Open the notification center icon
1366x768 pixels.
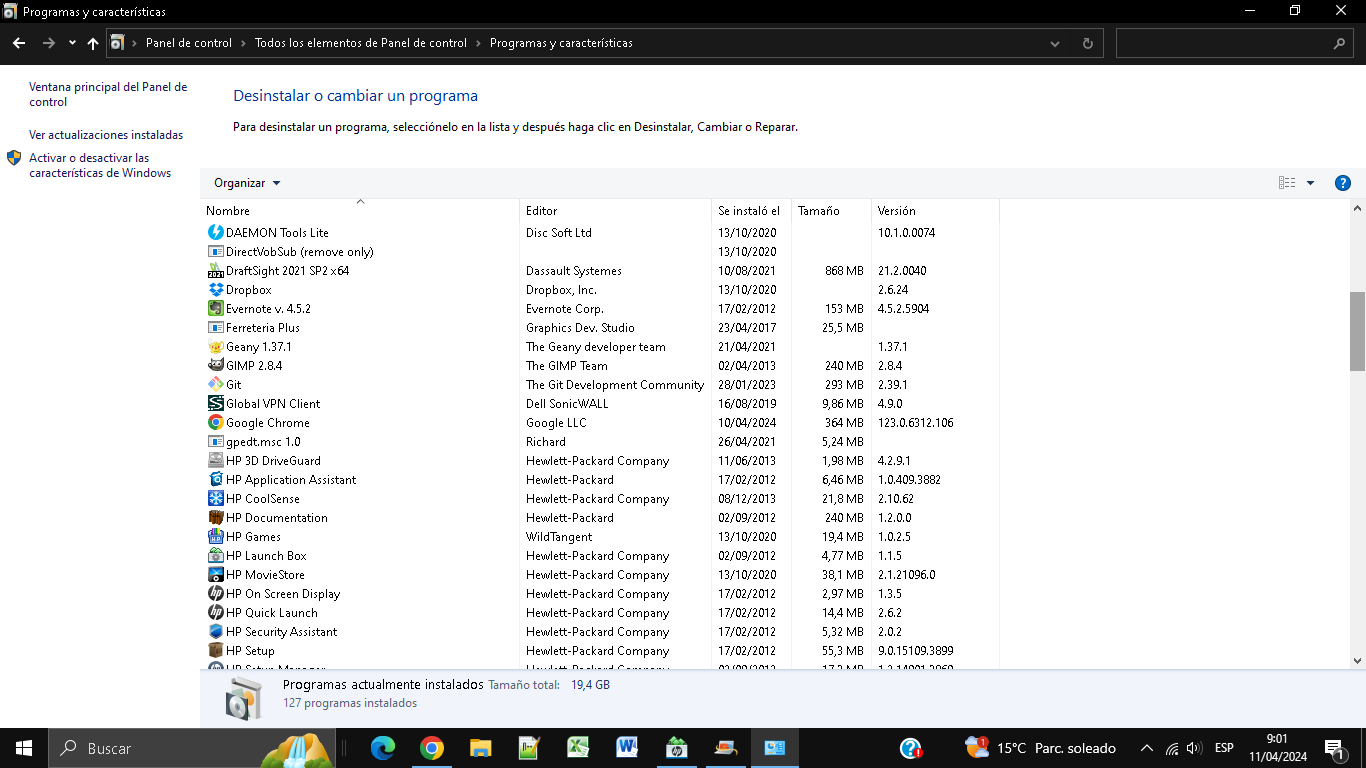coord(1334,748)
